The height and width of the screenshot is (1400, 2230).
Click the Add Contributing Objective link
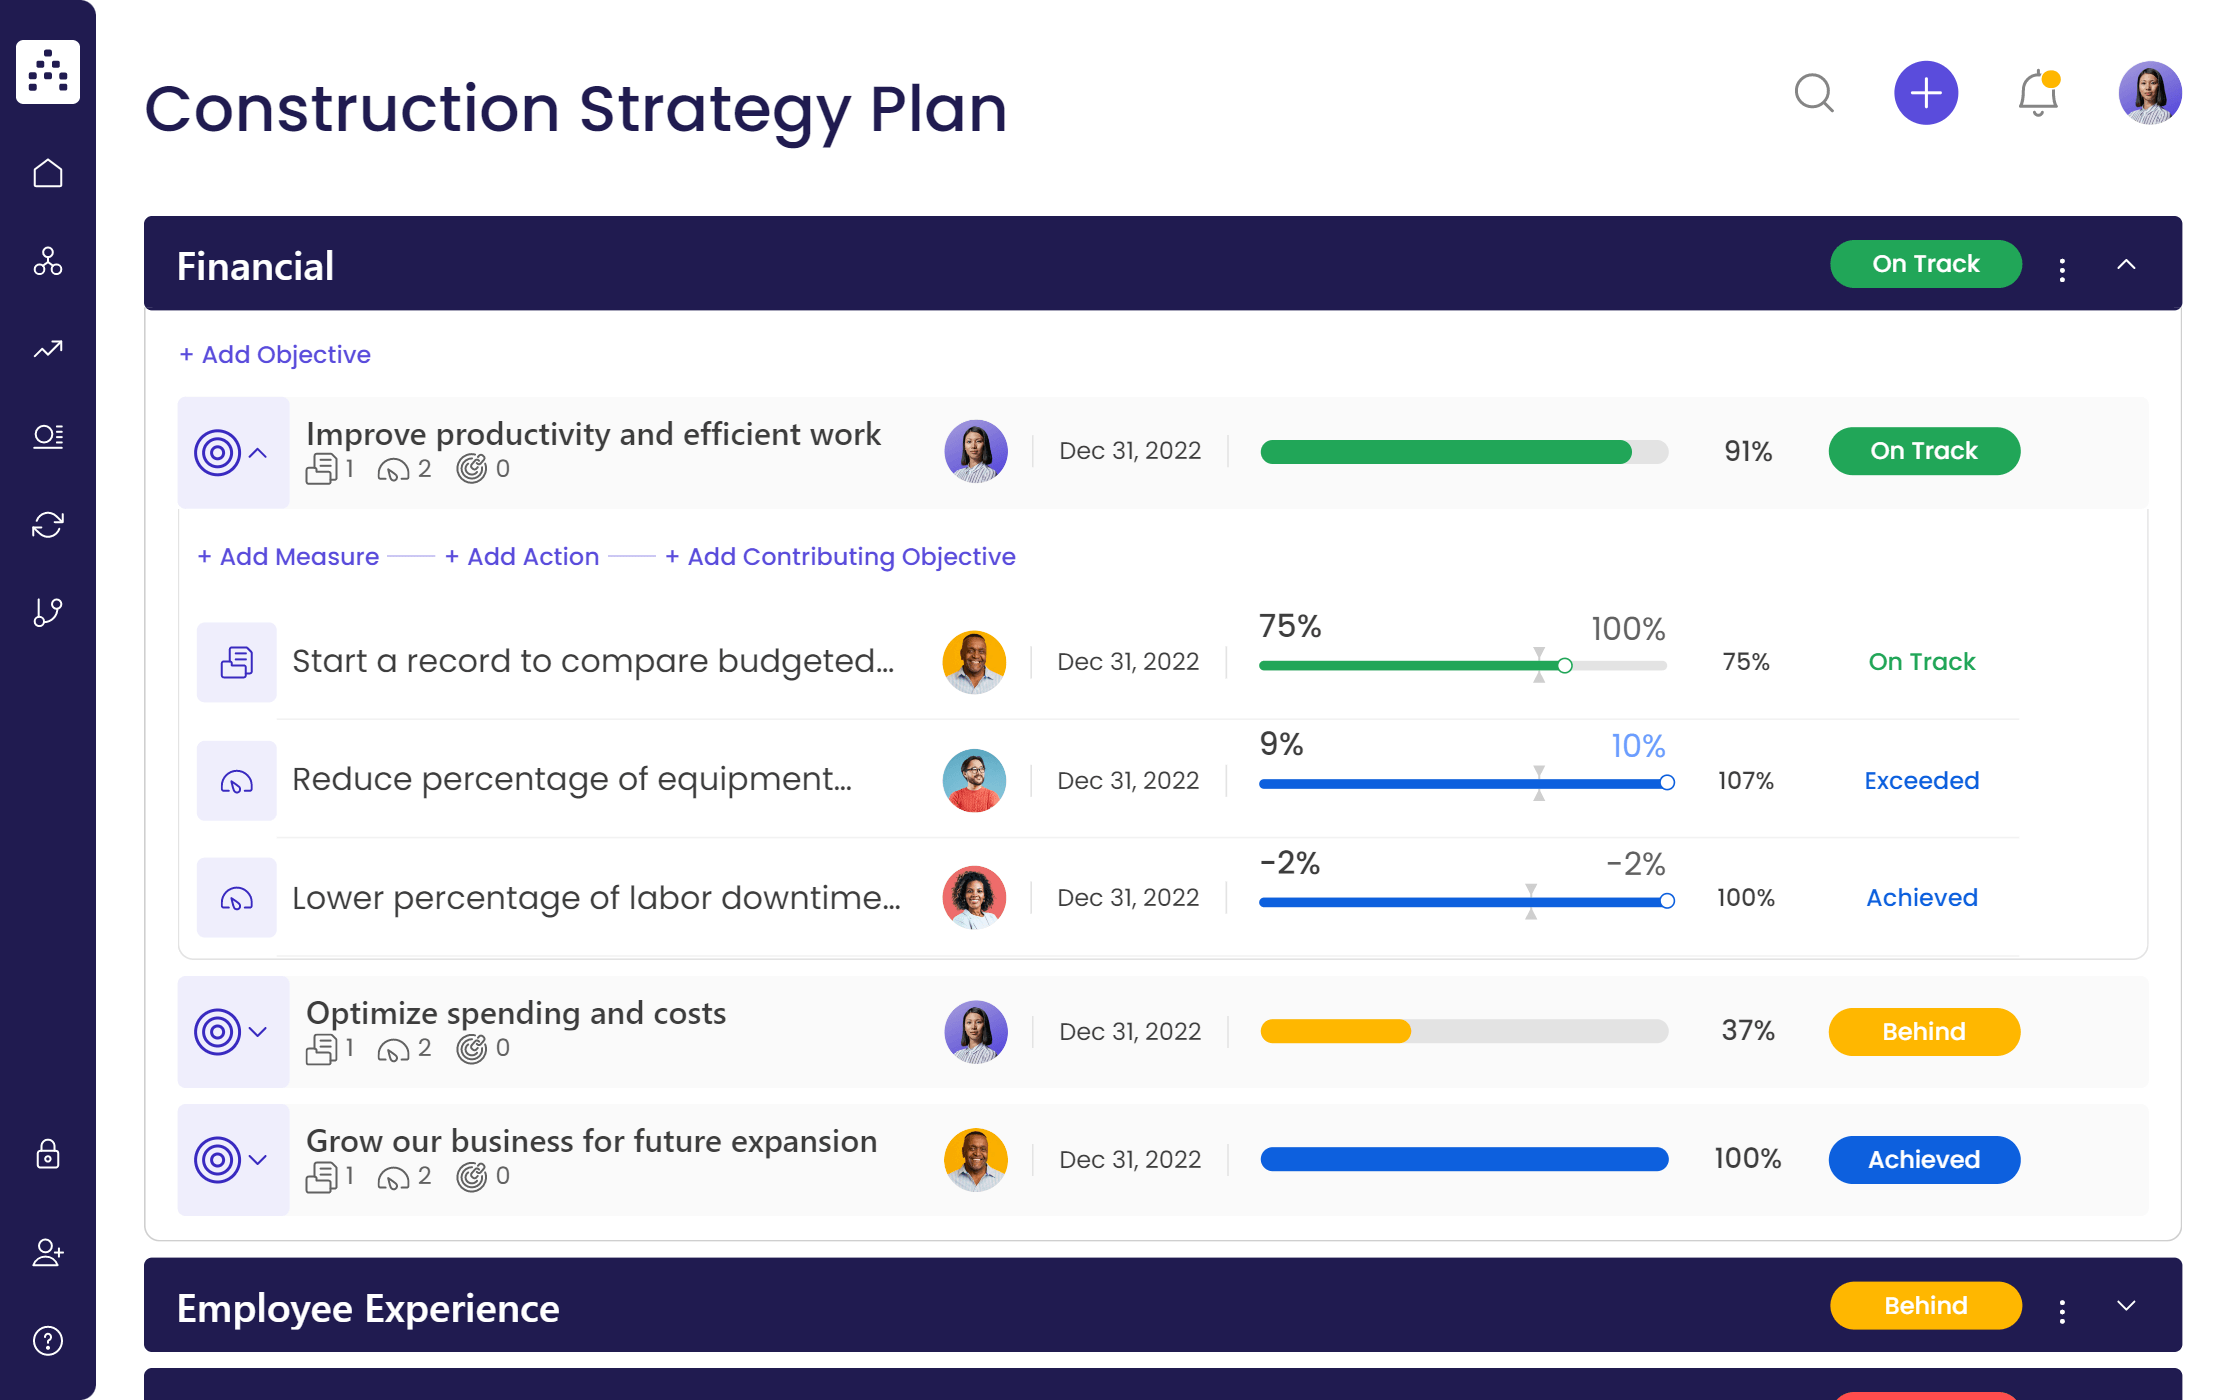(x=840, y=556)
